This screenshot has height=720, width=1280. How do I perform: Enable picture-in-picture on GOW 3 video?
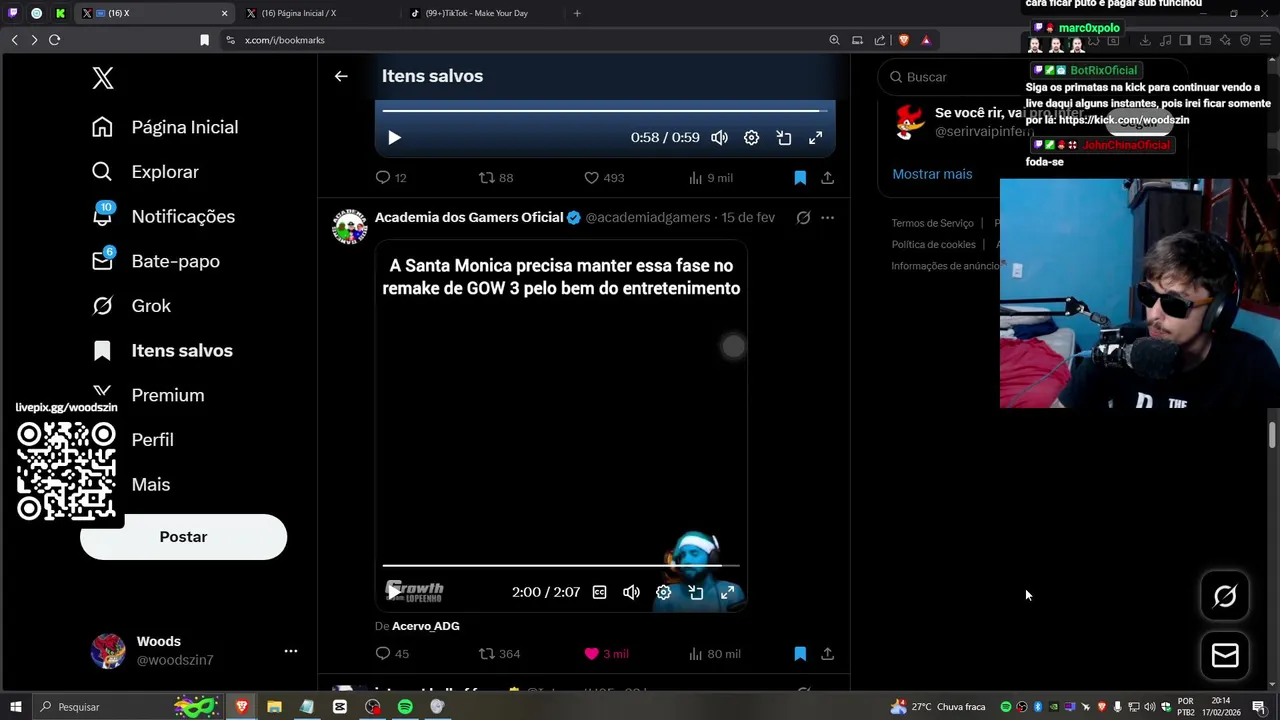click(696, 592)
